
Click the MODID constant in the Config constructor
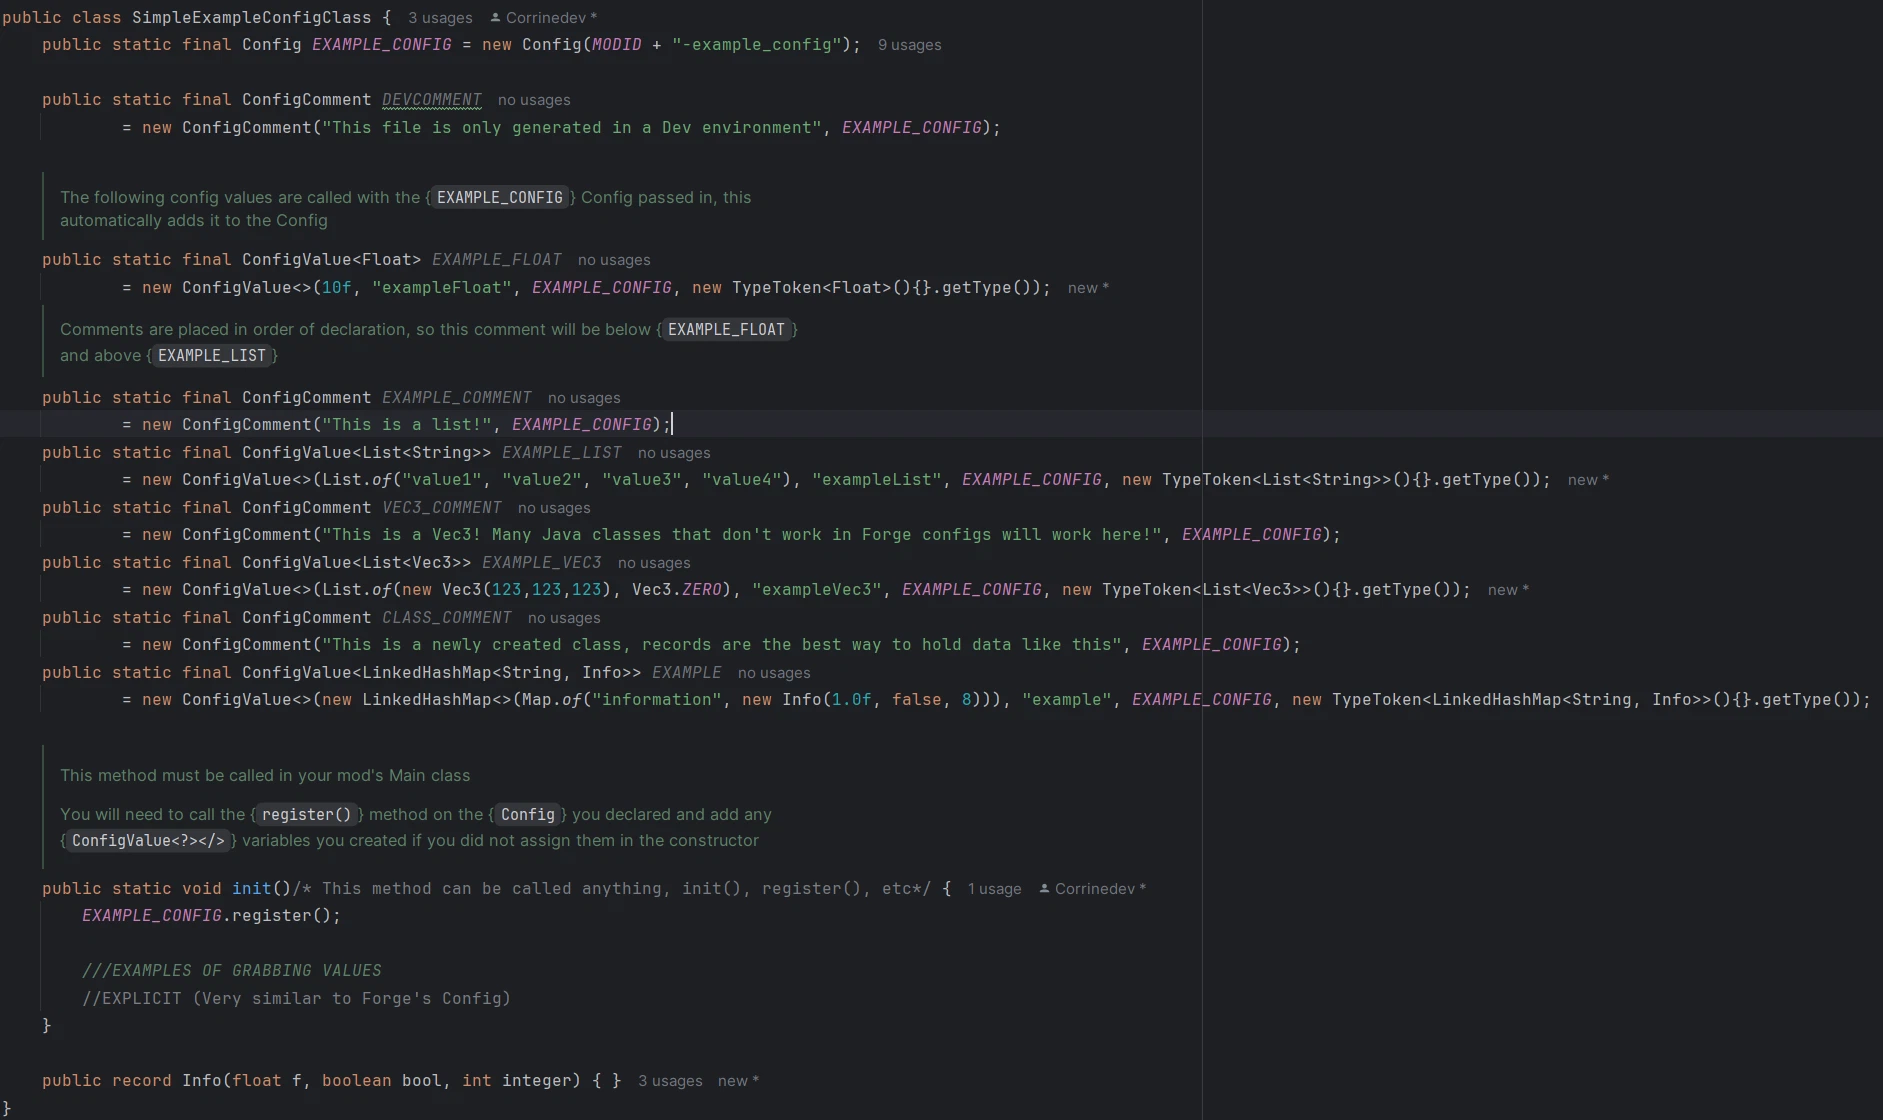(x=616, y=45)
